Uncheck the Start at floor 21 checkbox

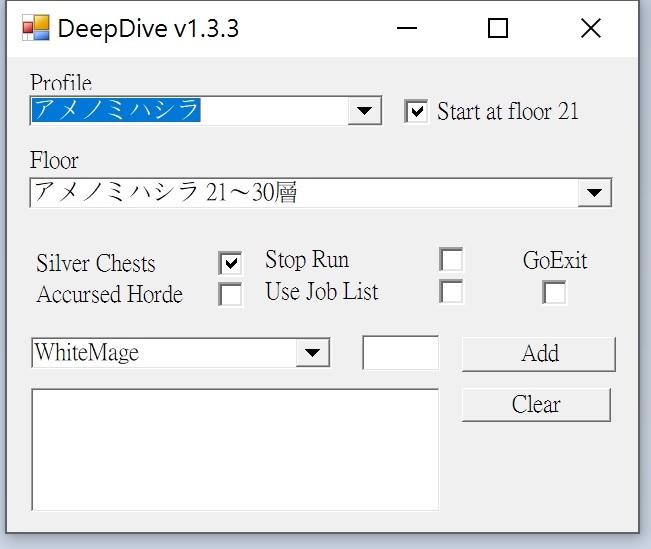pyautogui.click(x=416, y=111)
